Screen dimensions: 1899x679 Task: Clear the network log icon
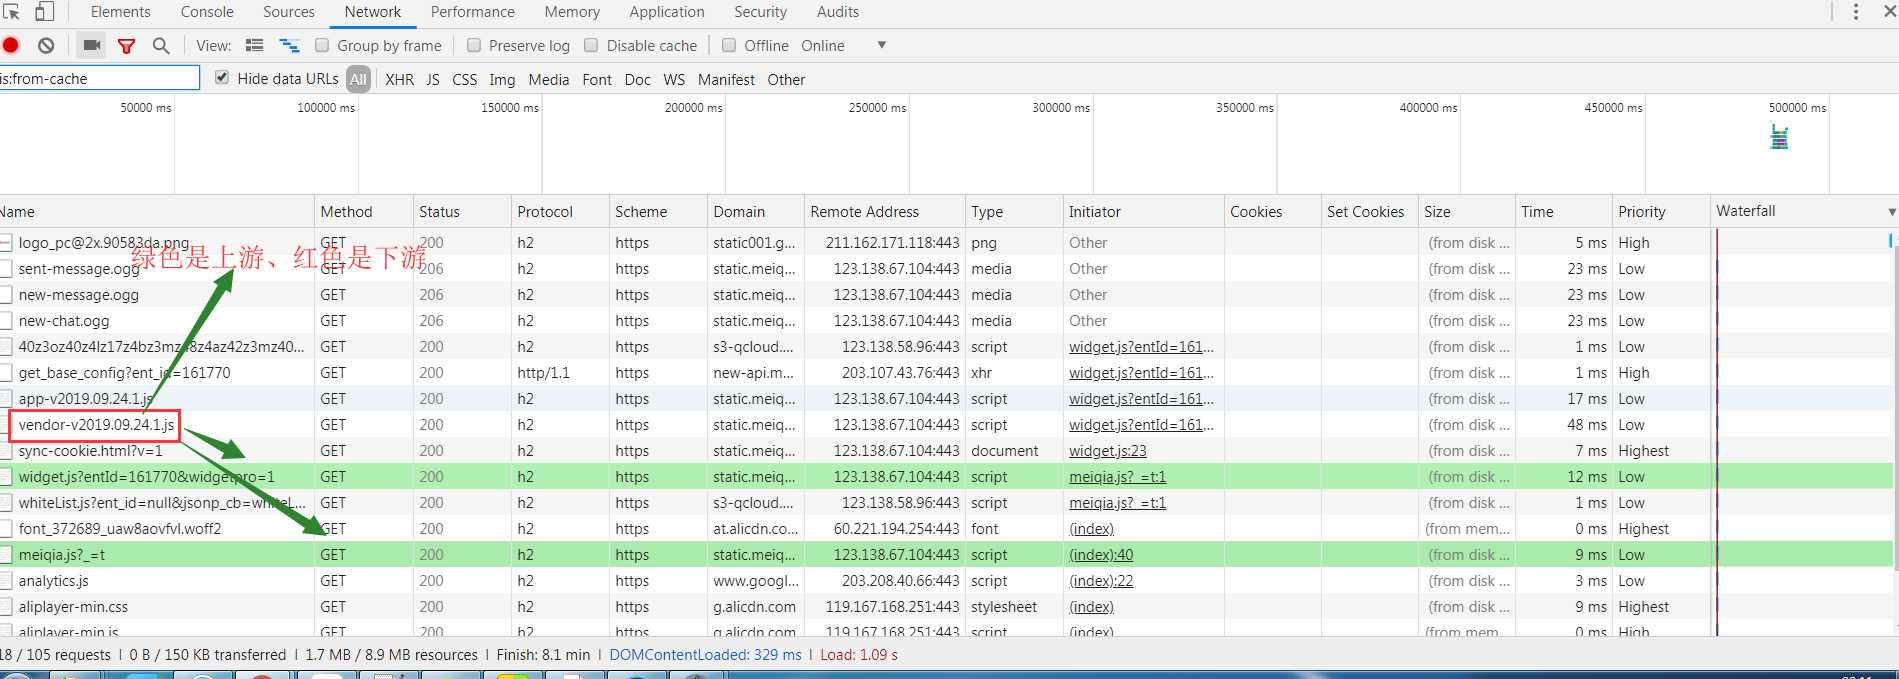[x=46, y=45]
